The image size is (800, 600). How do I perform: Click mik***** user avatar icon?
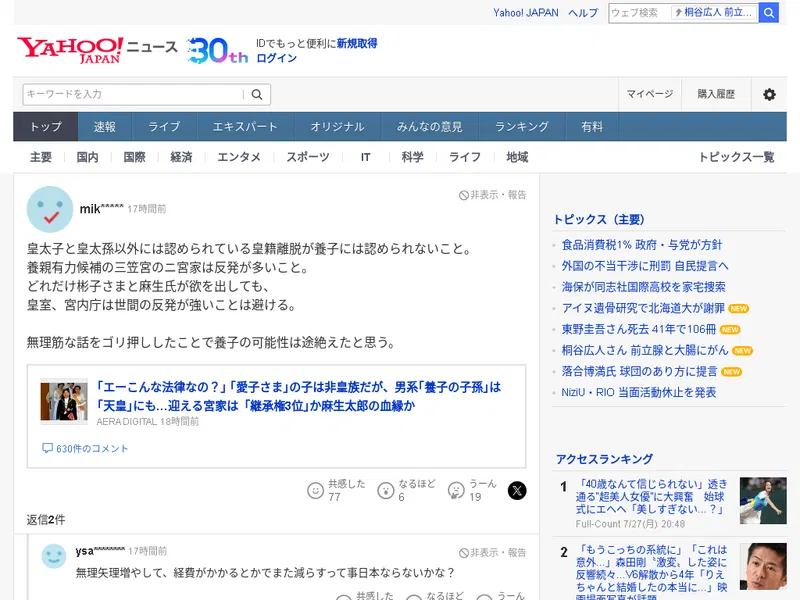tap(50, 209)
